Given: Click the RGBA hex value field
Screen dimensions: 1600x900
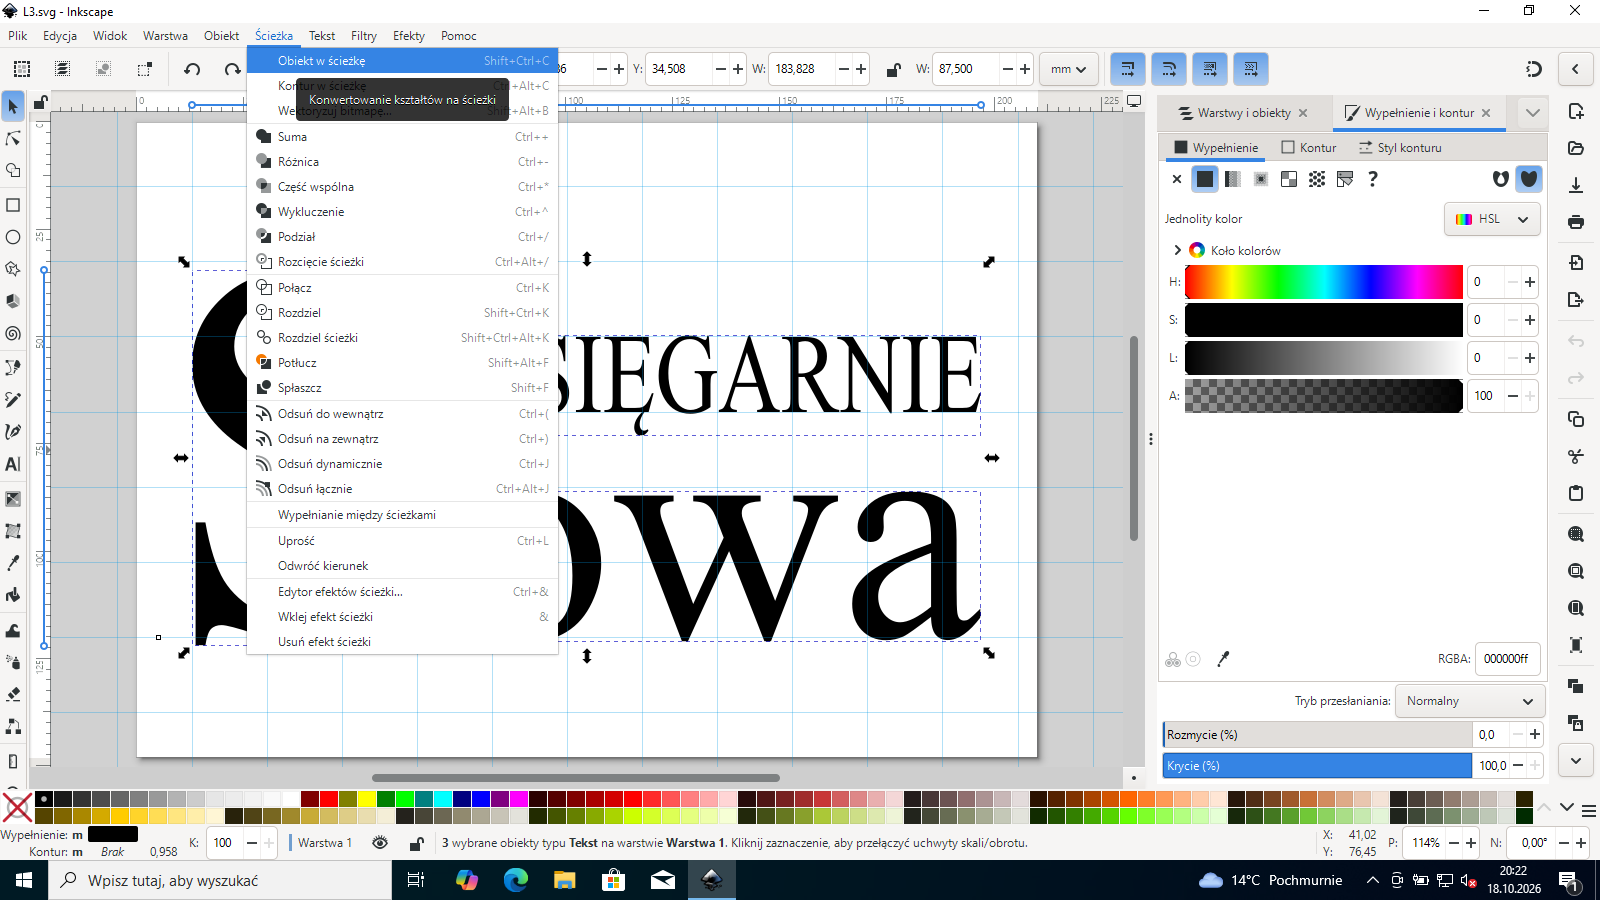Looking at the screenshot, I should click(x=1507, y=659).
